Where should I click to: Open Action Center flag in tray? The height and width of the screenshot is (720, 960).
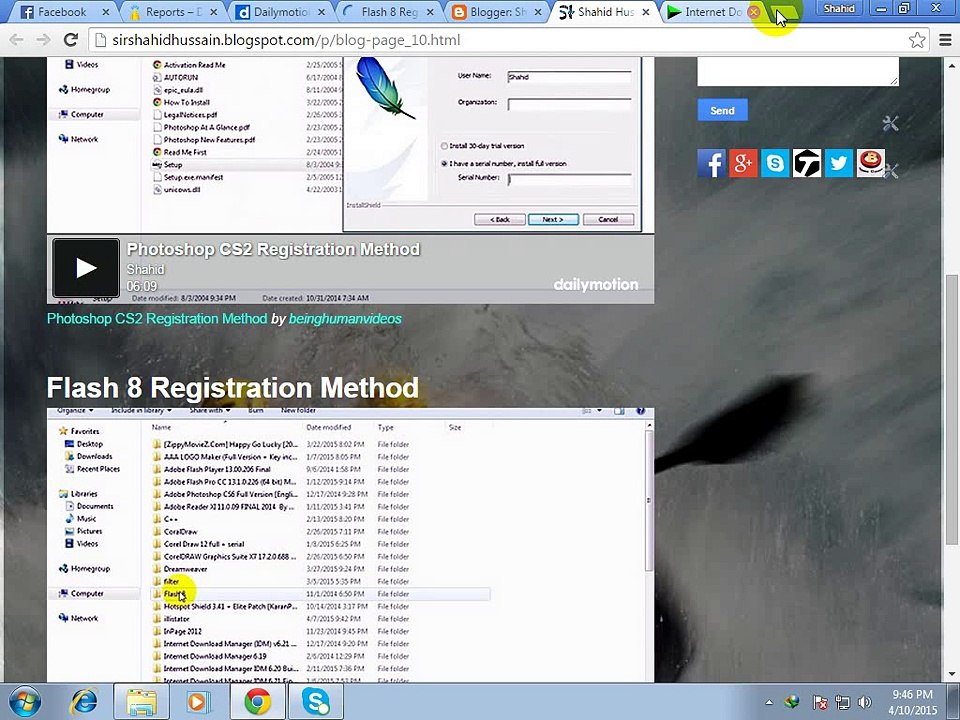820,702
